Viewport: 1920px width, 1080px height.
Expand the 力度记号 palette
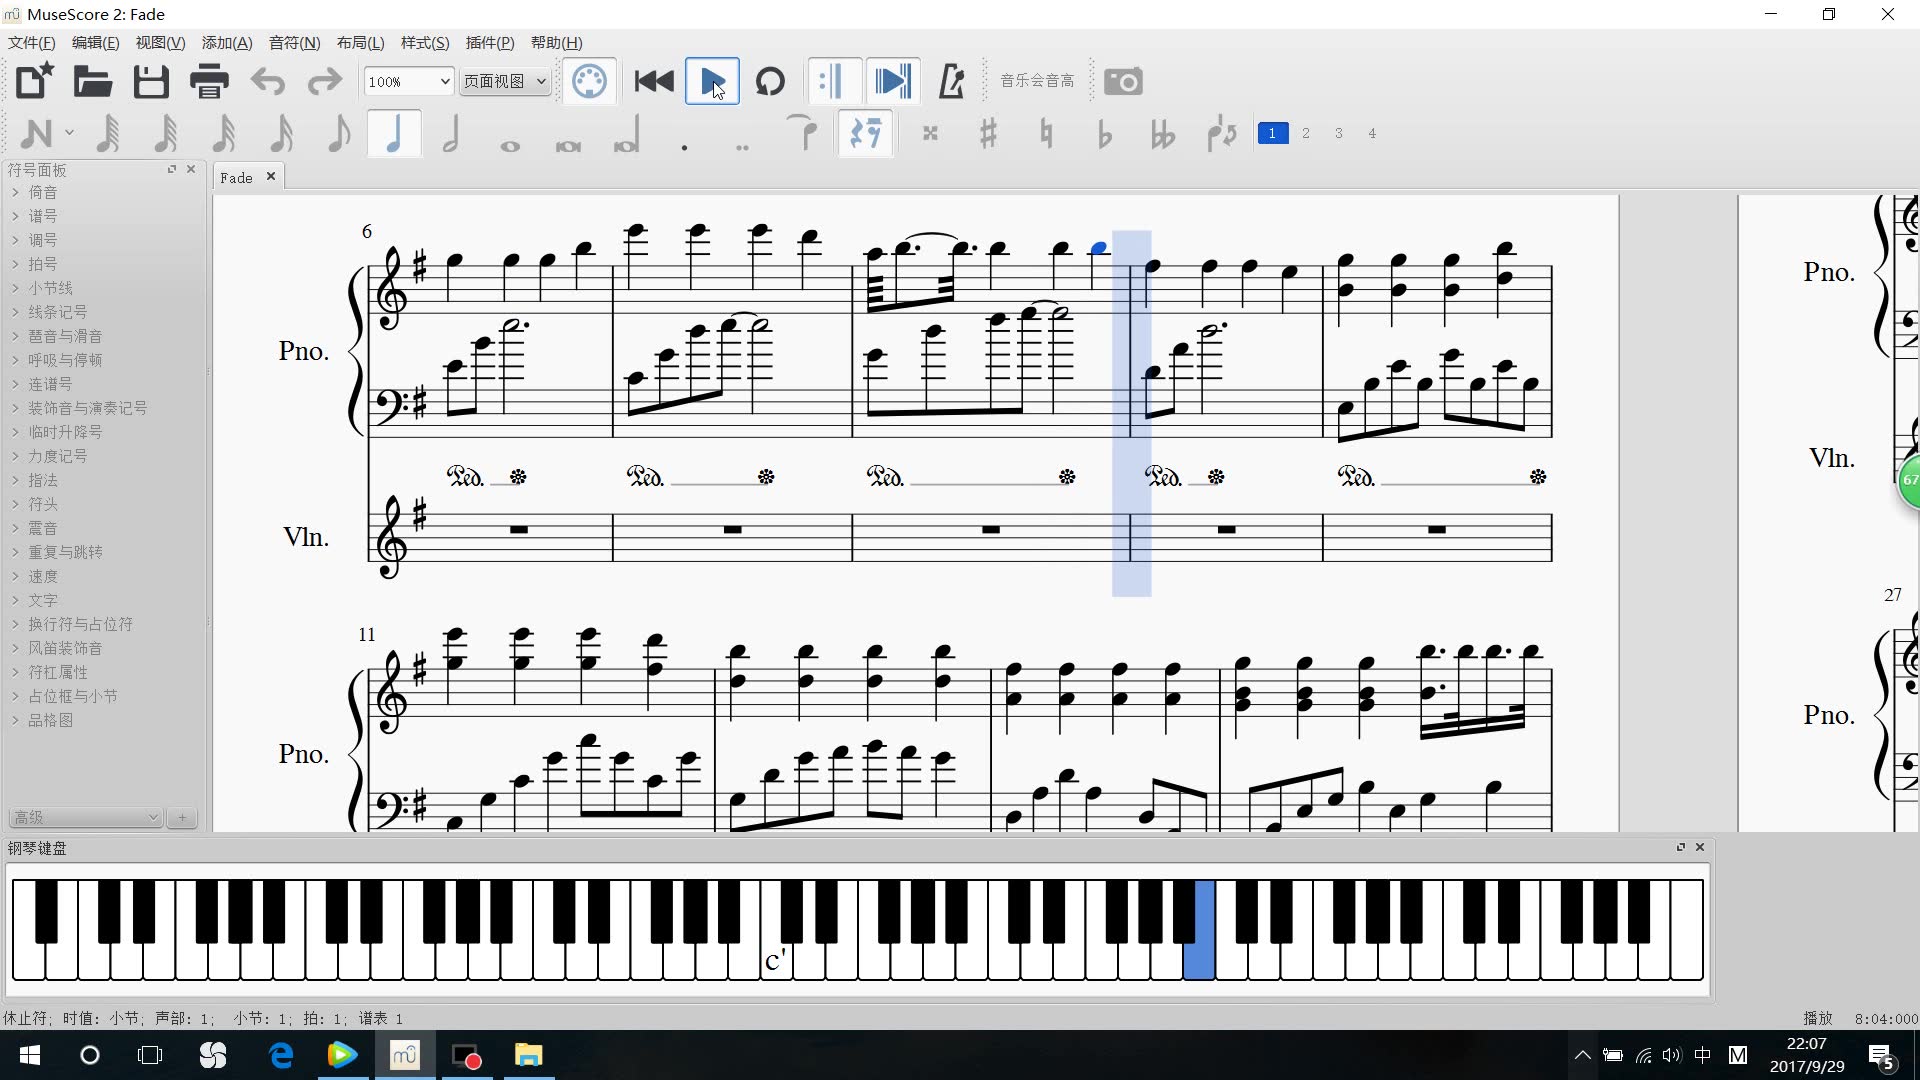pyautogui.click(x=57, y=456)
